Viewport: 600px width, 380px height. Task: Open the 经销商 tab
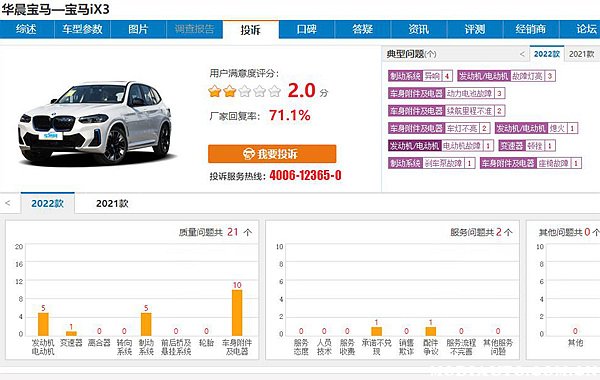(531, 29)
